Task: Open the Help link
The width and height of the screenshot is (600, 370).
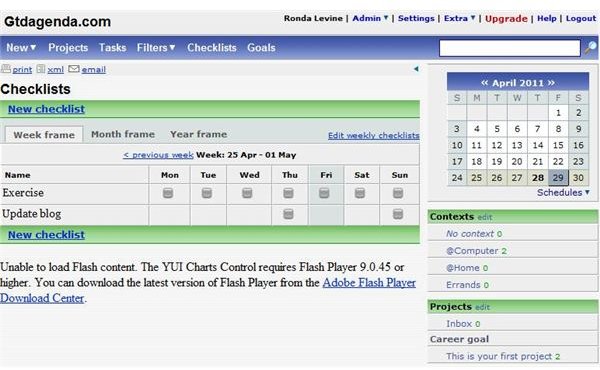Action: (546, 18)
